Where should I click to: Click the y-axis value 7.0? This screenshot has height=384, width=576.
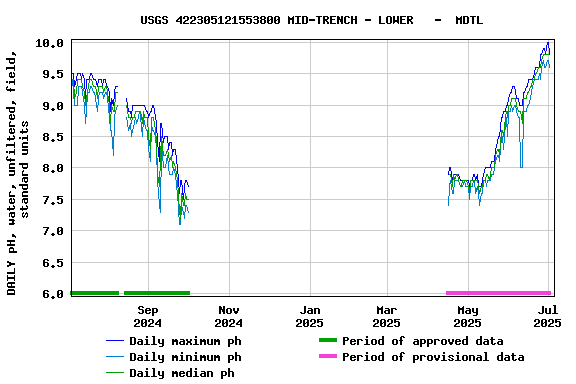tap(53, 231)
